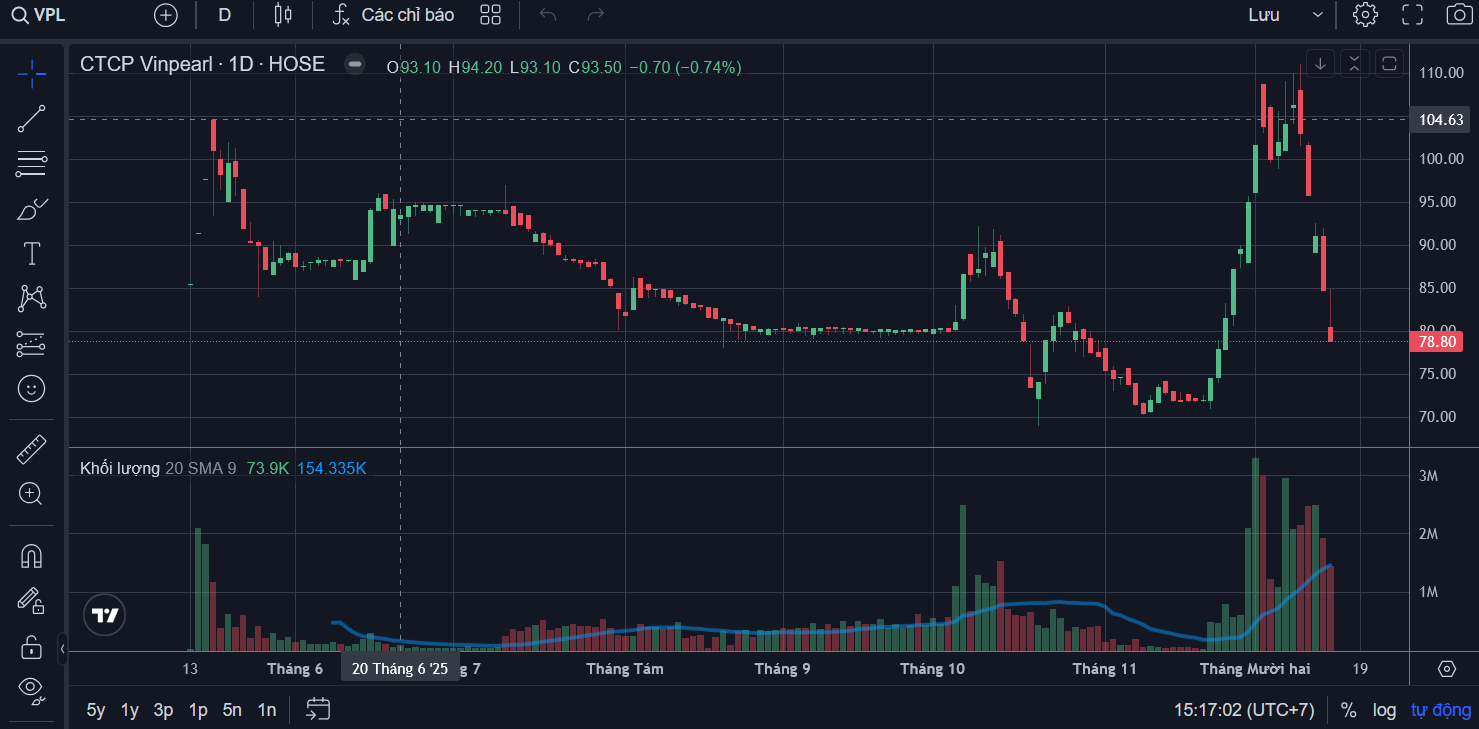The width and height of the screenshot is (1479, 729).
Task: Choose the text annotation tool
Action: pyautogui.click(x=31, y=254)
